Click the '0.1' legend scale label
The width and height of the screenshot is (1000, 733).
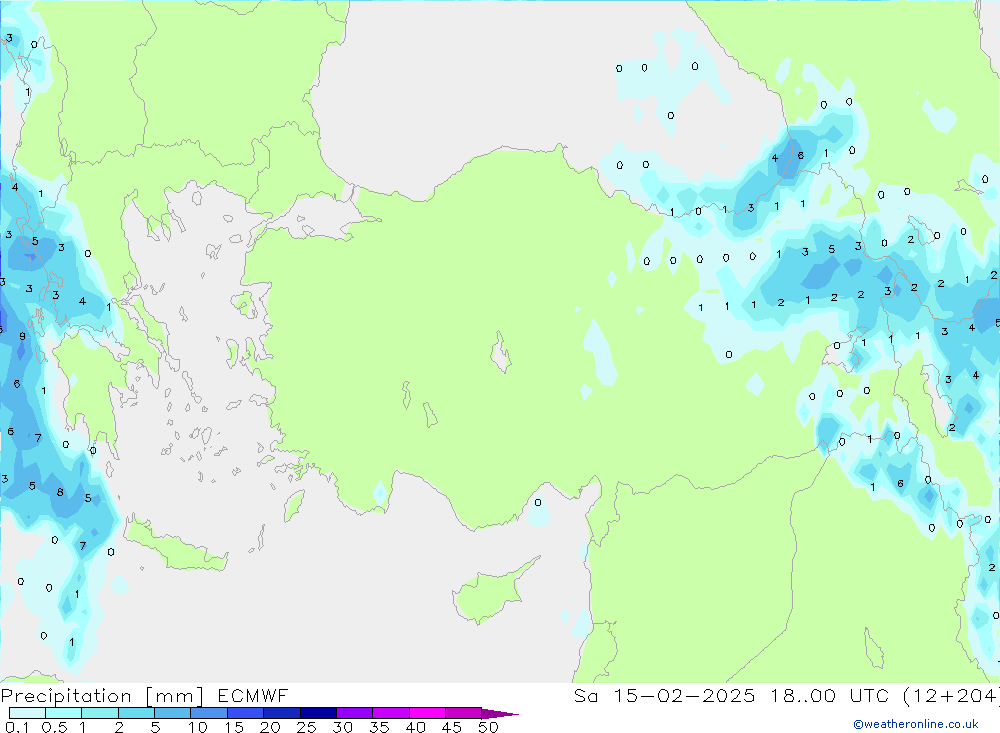tap(16, 727)
